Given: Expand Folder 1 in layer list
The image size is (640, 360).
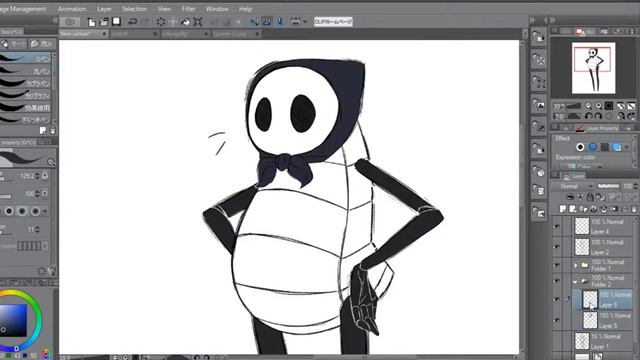Looking at the screenshot, I should [576, 265].
